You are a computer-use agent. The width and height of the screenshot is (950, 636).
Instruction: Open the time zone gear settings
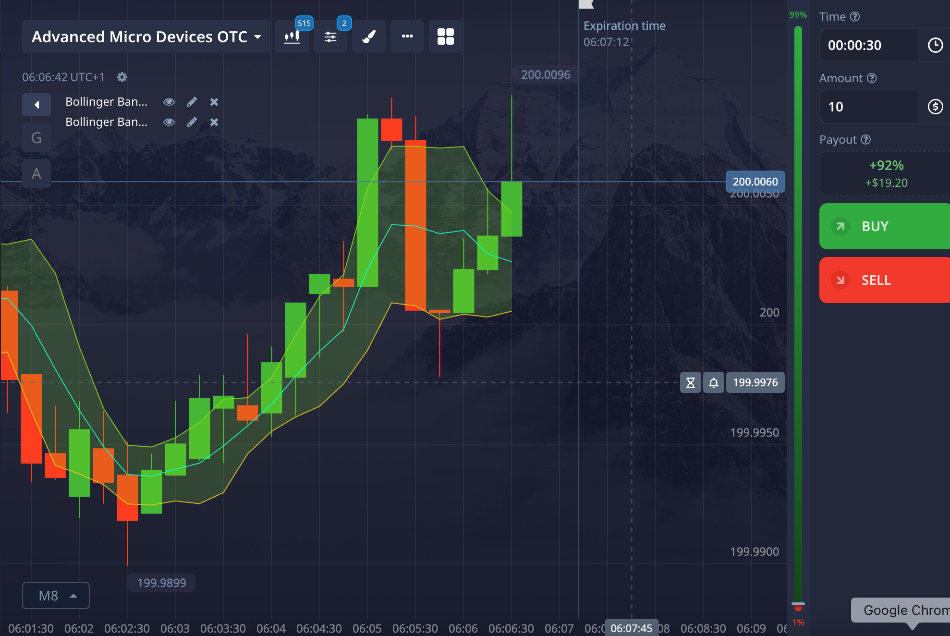click(122, 77)
